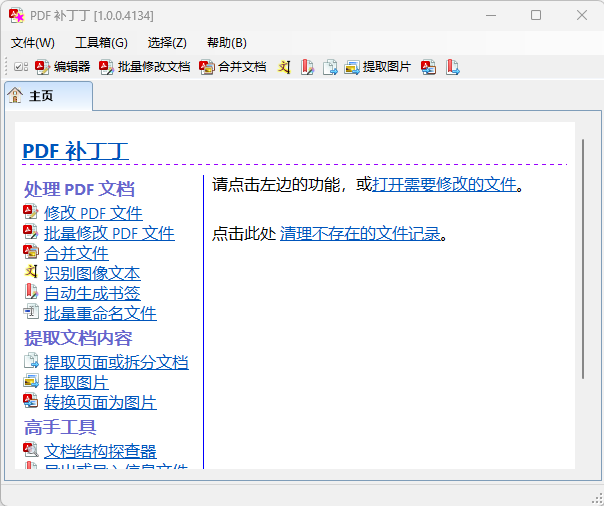Open the 提取图片 link in the page
The width and height of the screenshot is (604, 506).
point(76,382)
